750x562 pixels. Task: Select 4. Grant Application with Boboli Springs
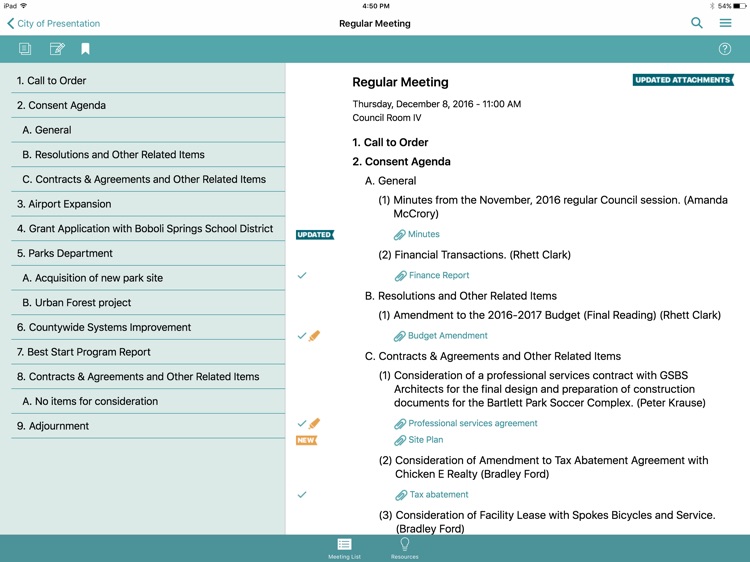148,229
